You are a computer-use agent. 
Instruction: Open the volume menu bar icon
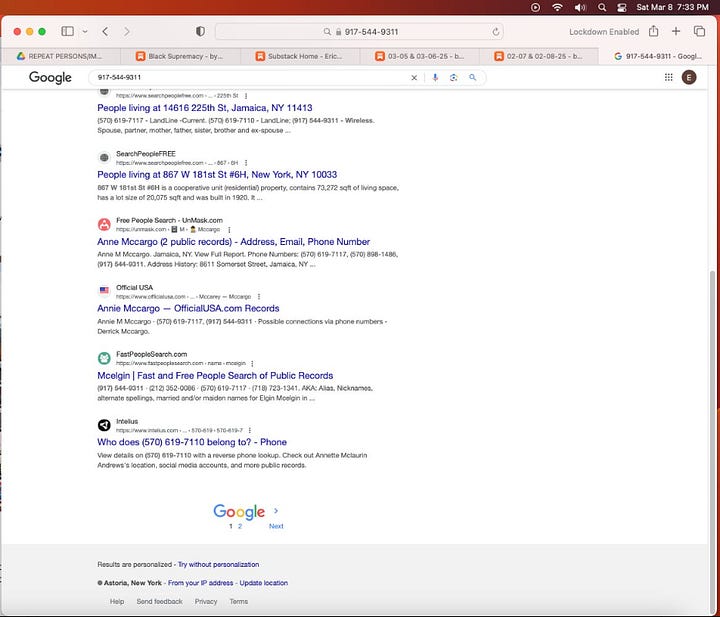(580, 7)
